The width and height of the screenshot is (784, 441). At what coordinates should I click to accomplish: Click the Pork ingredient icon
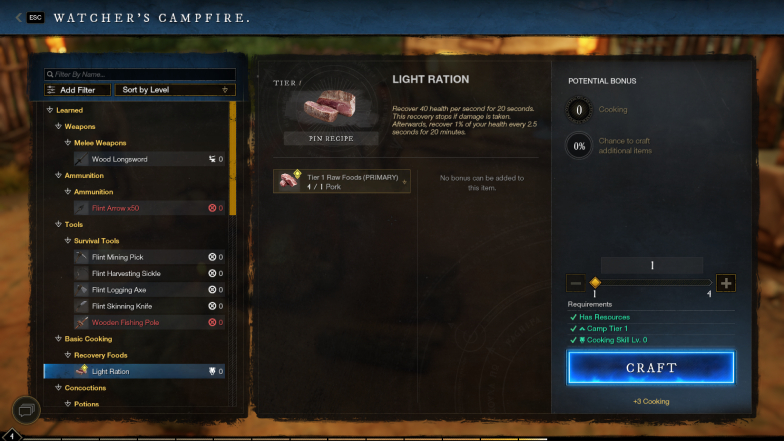tap(288, 180)
